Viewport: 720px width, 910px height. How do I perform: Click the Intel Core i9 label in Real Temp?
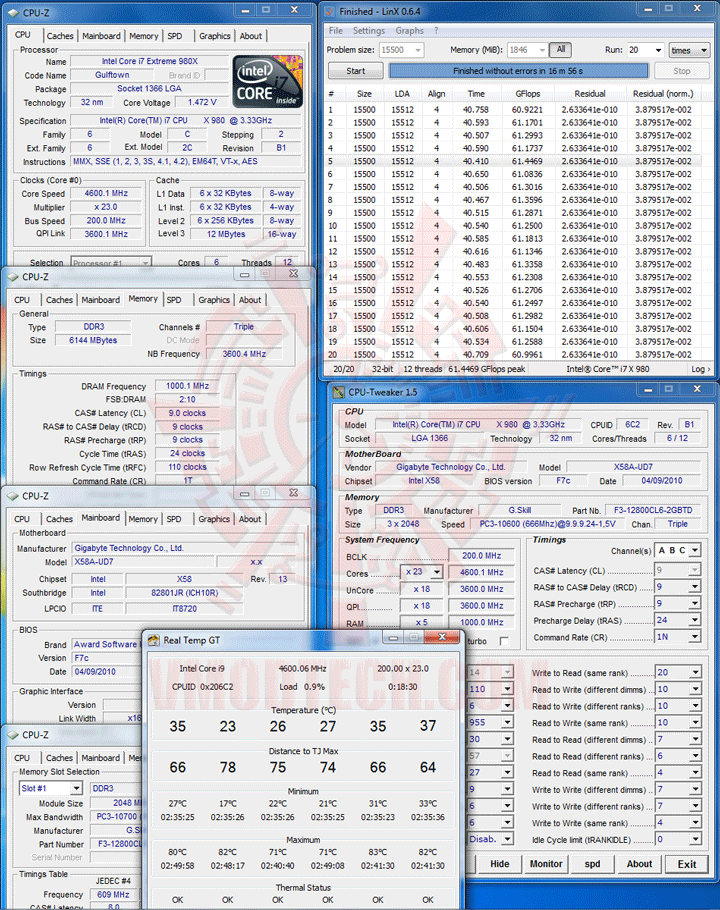202,669
